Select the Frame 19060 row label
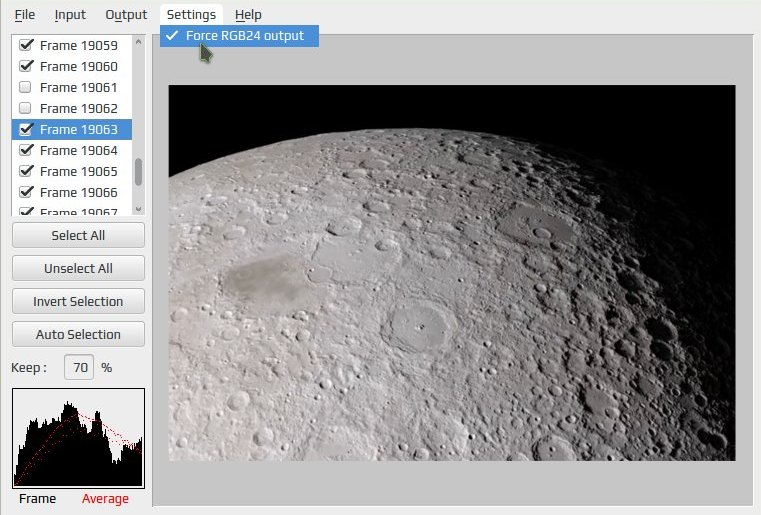The height and width of the screenshot is (515, 761). pos(79,66)
